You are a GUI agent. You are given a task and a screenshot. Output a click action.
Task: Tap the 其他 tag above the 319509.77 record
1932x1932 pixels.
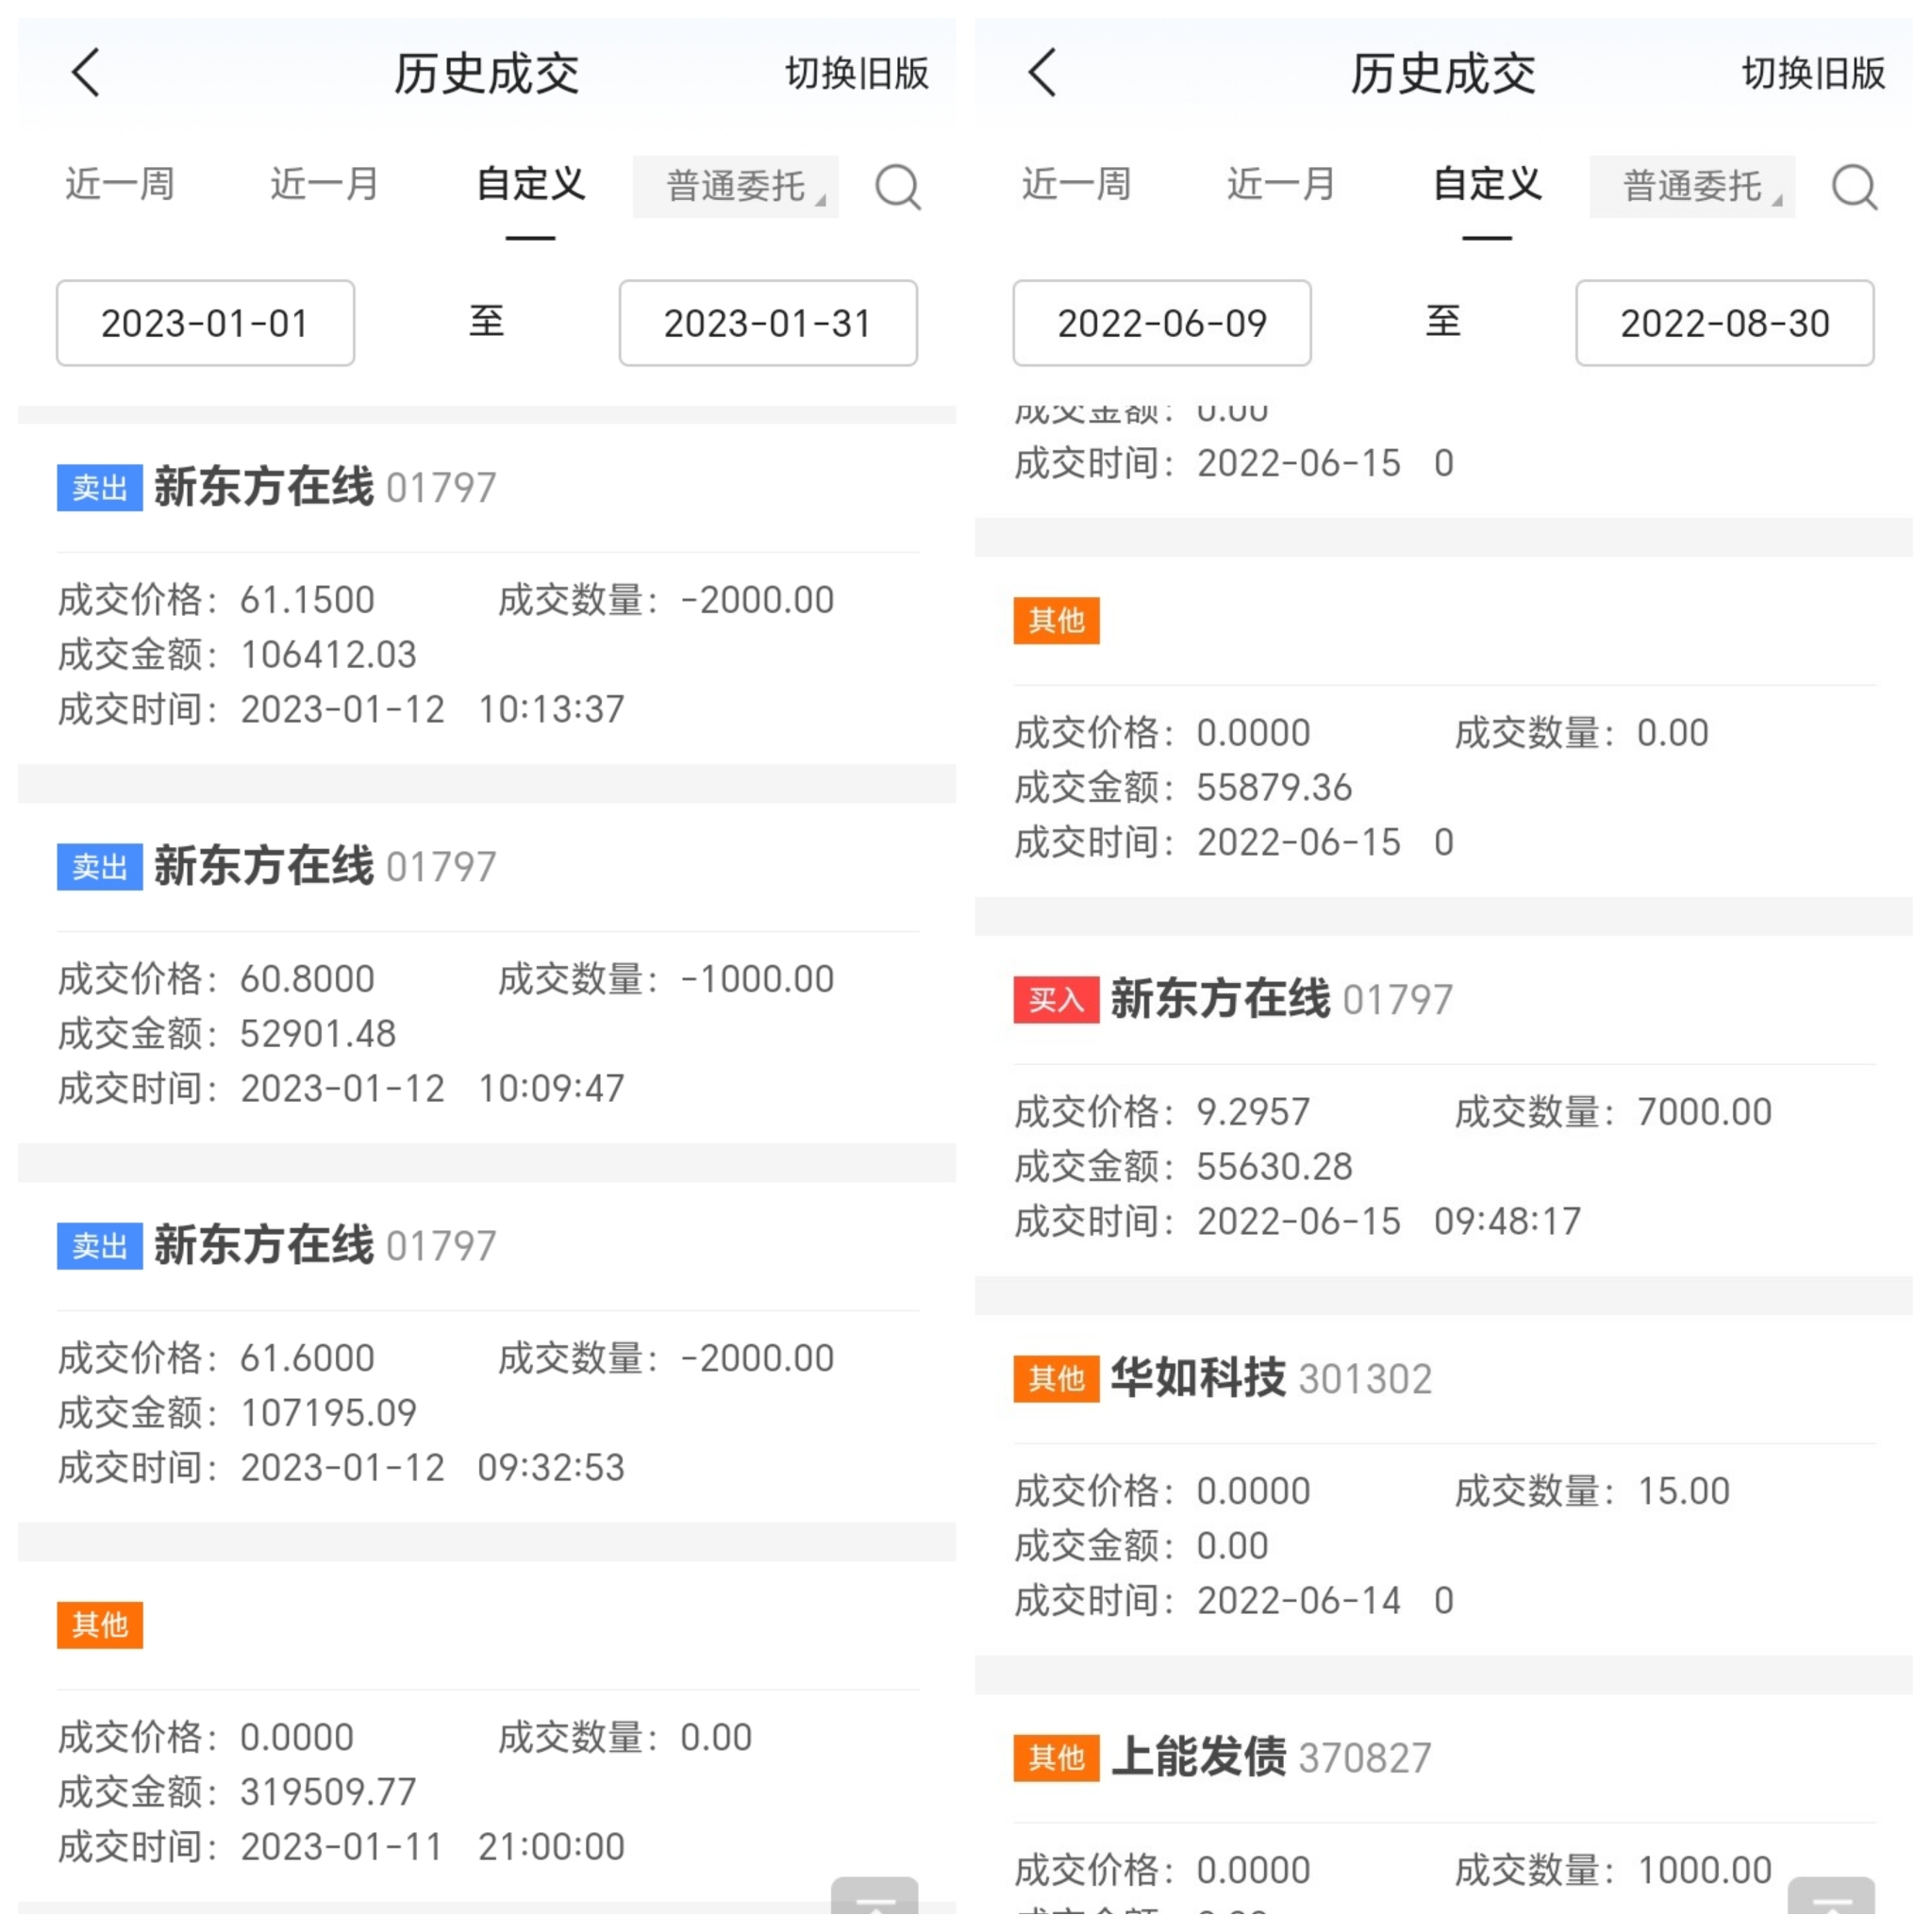[100, 1625]
